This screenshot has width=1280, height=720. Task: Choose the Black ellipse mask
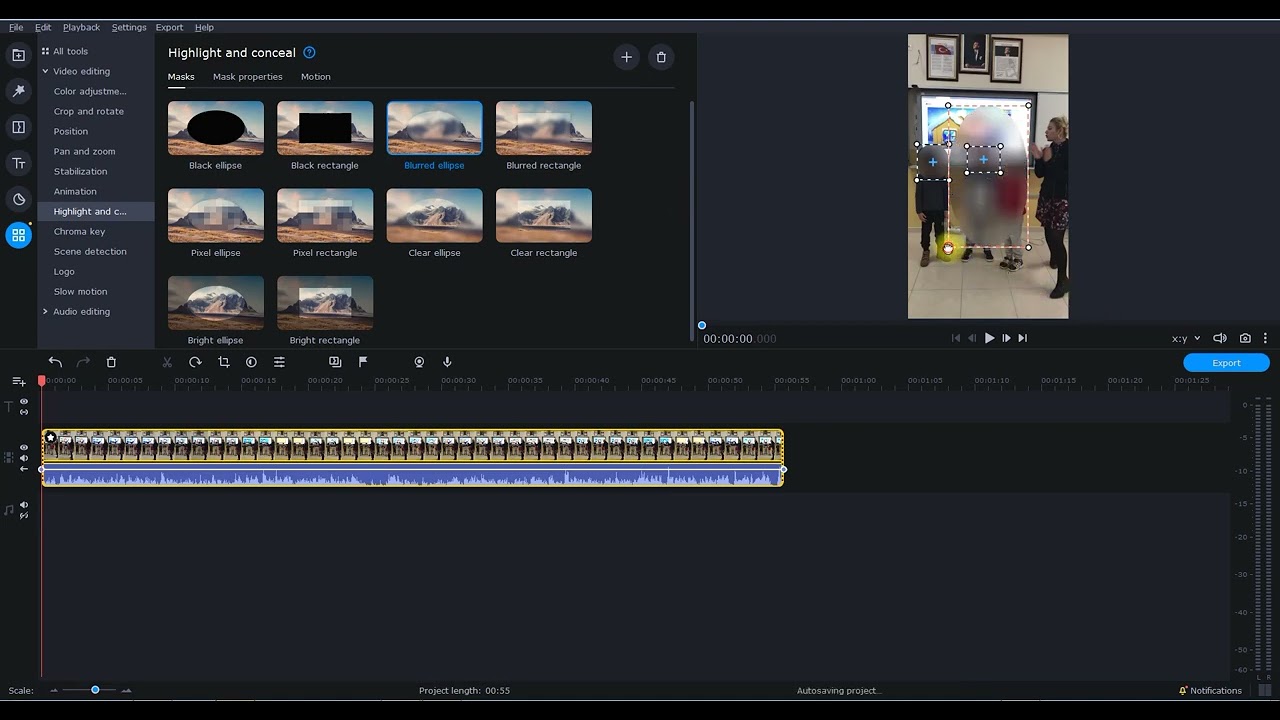click(216, 136)
